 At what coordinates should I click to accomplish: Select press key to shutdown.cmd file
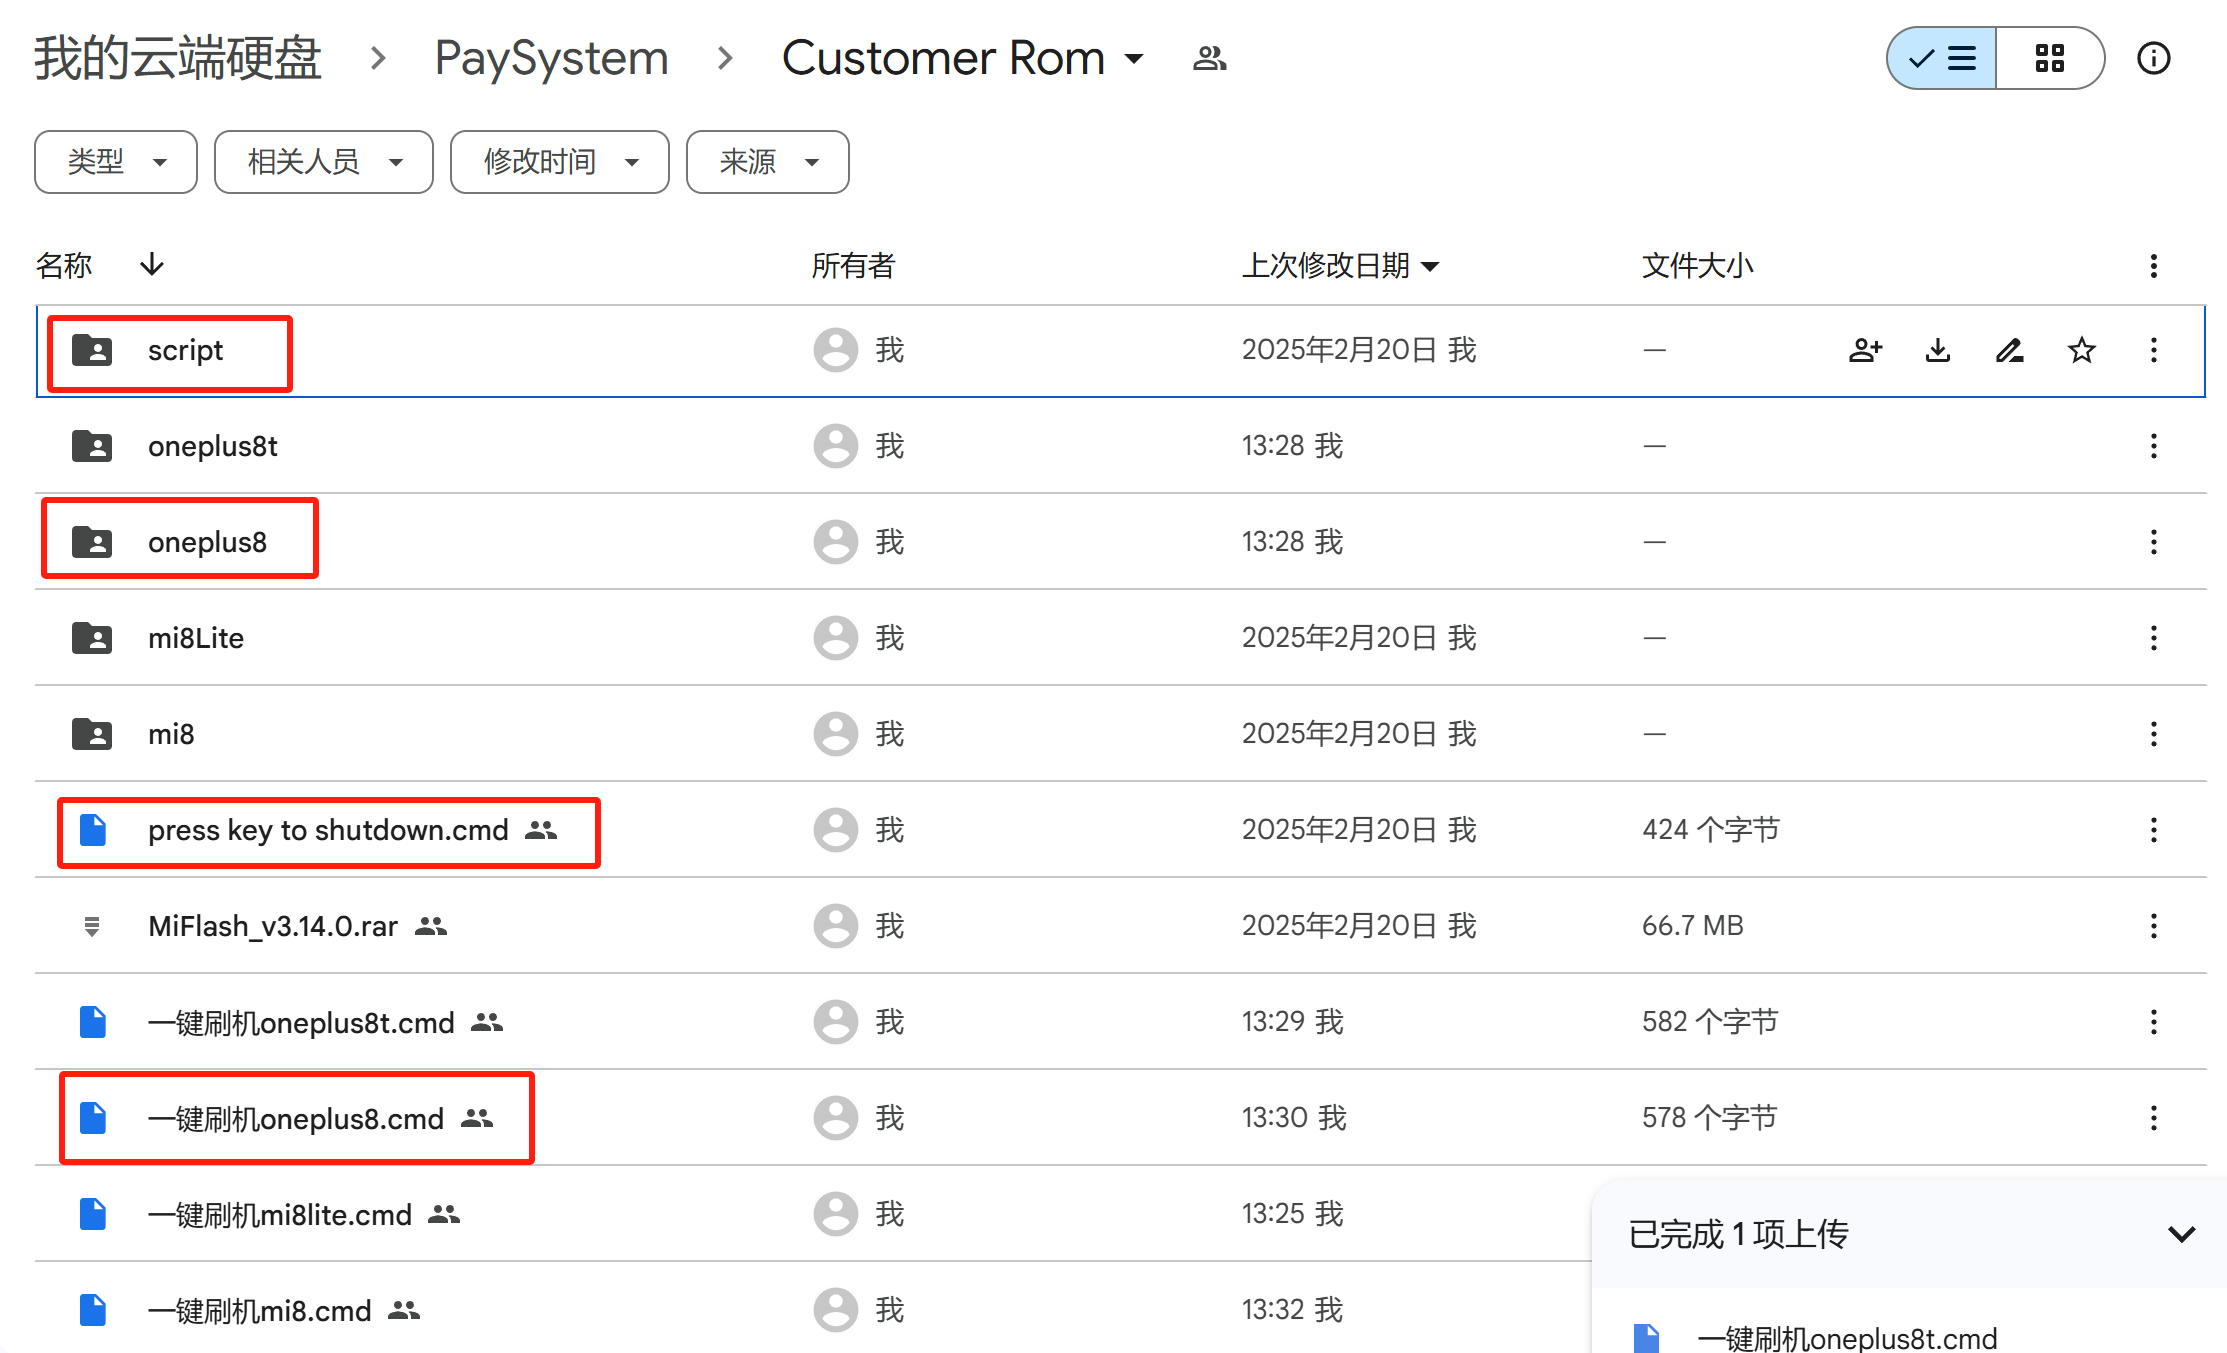coord(1120,830)
